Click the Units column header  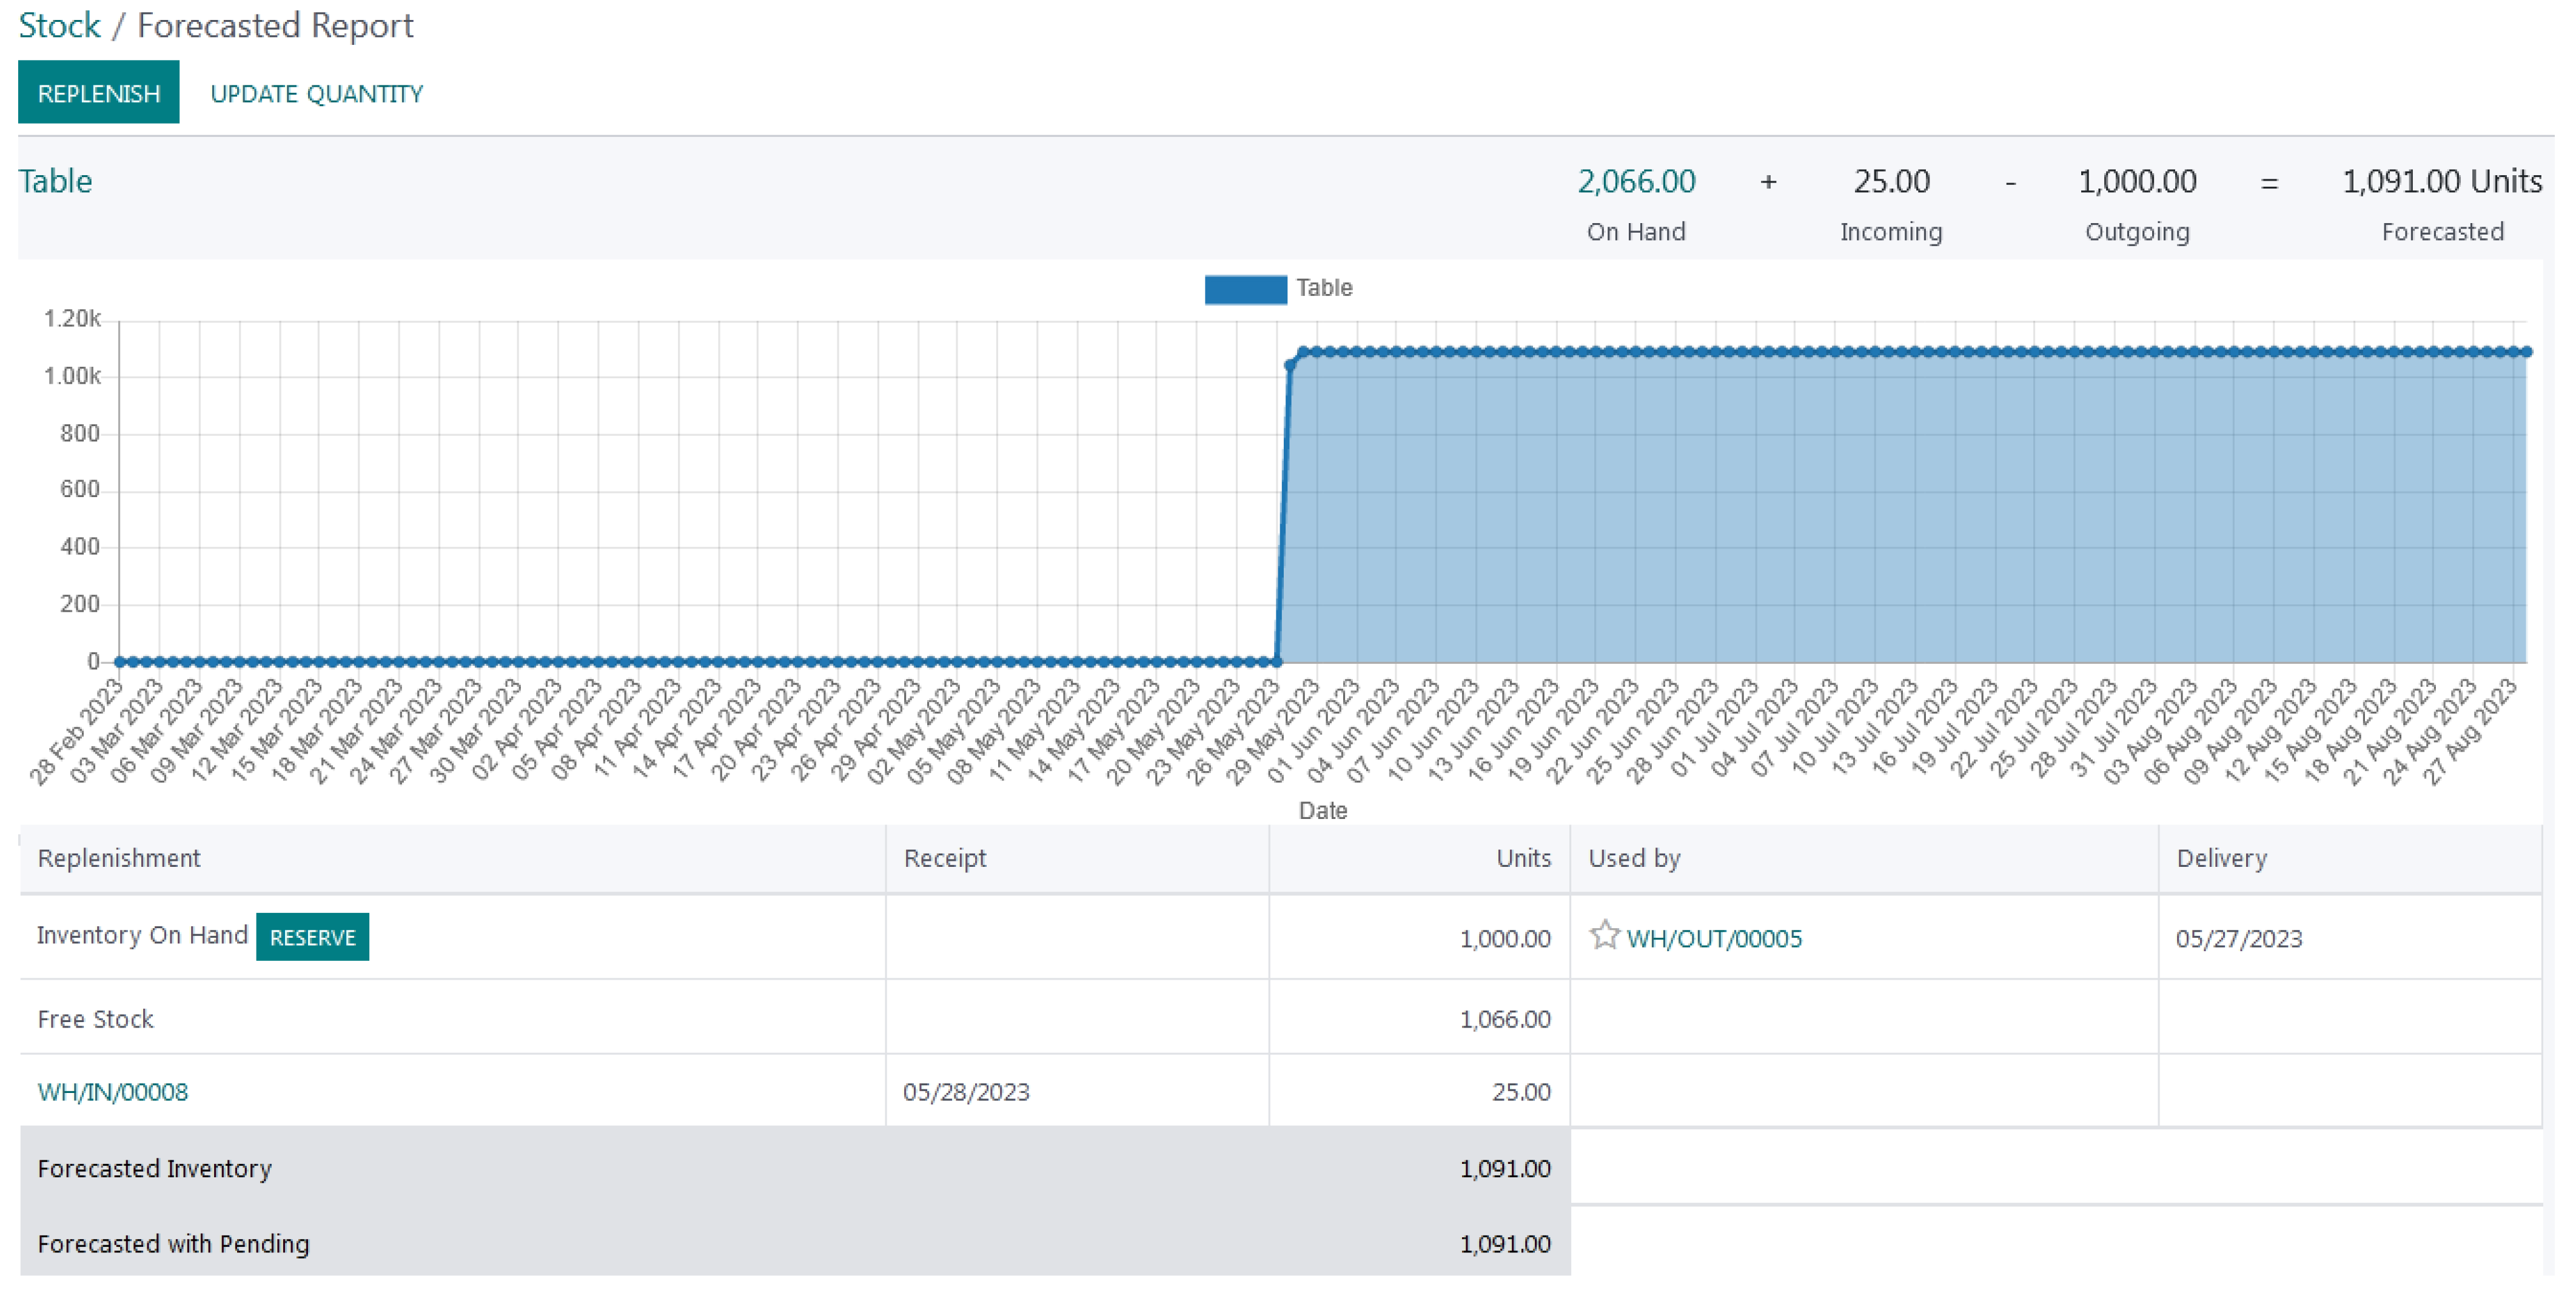[1523, 858]
